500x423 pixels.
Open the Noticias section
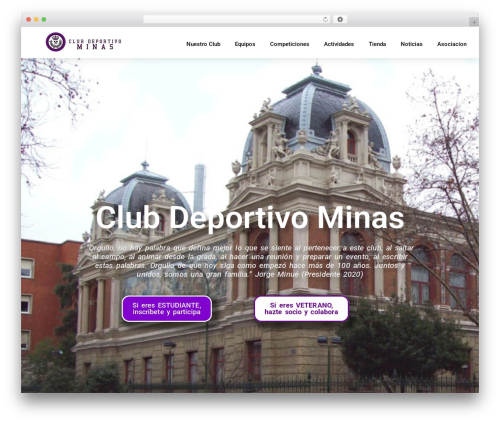click(411, 44)
